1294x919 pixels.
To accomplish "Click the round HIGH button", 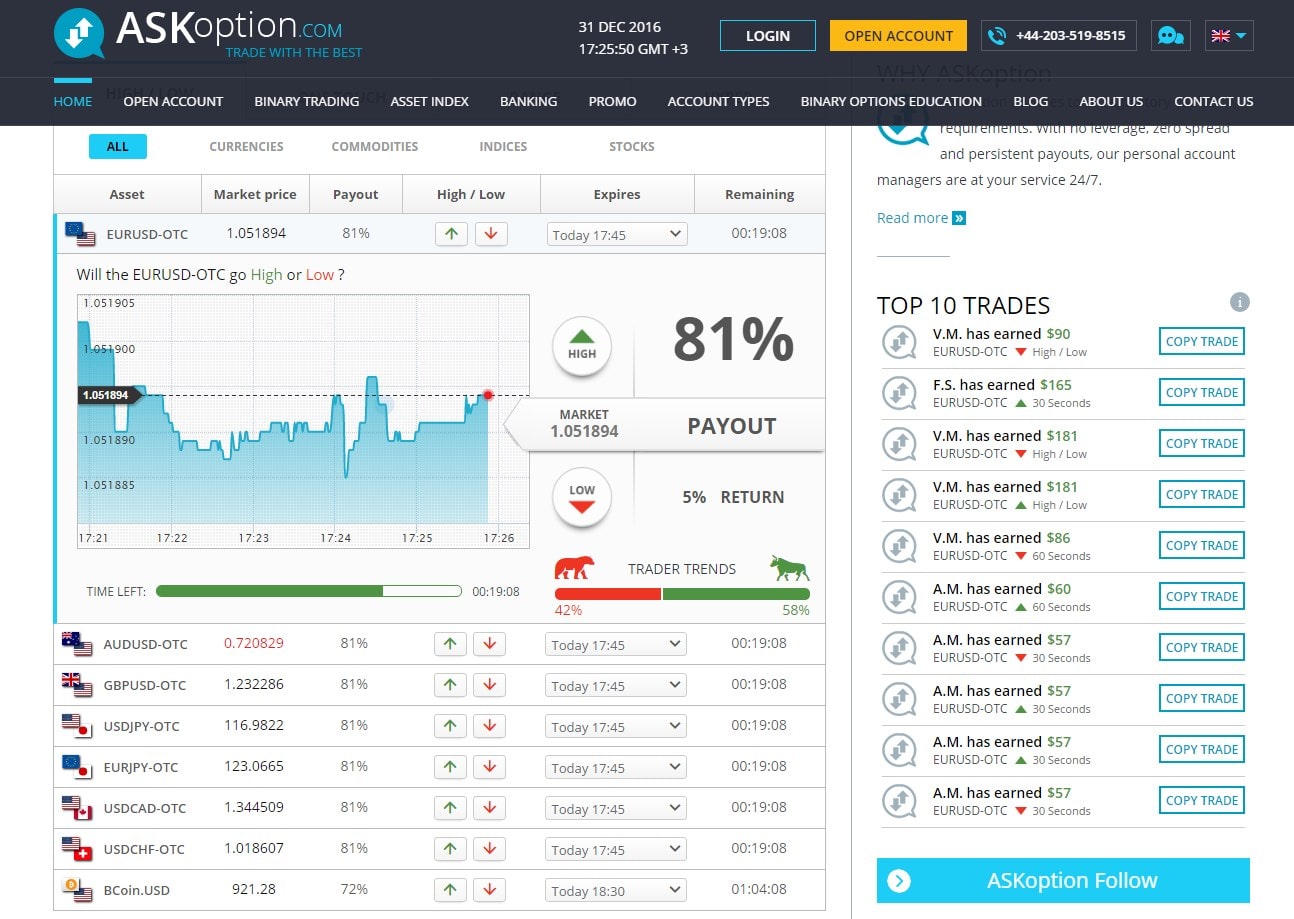I will coord(581,346).
